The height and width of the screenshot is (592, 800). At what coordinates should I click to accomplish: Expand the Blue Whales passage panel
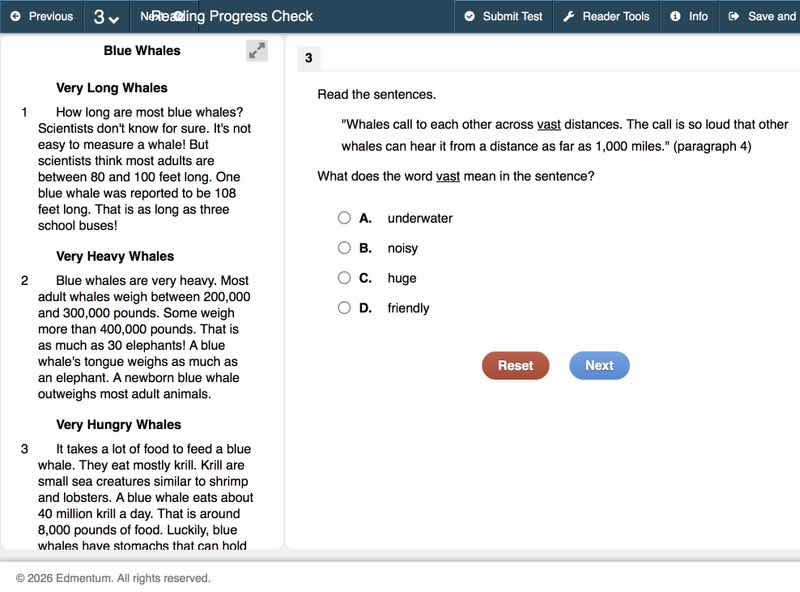(257, 51)
